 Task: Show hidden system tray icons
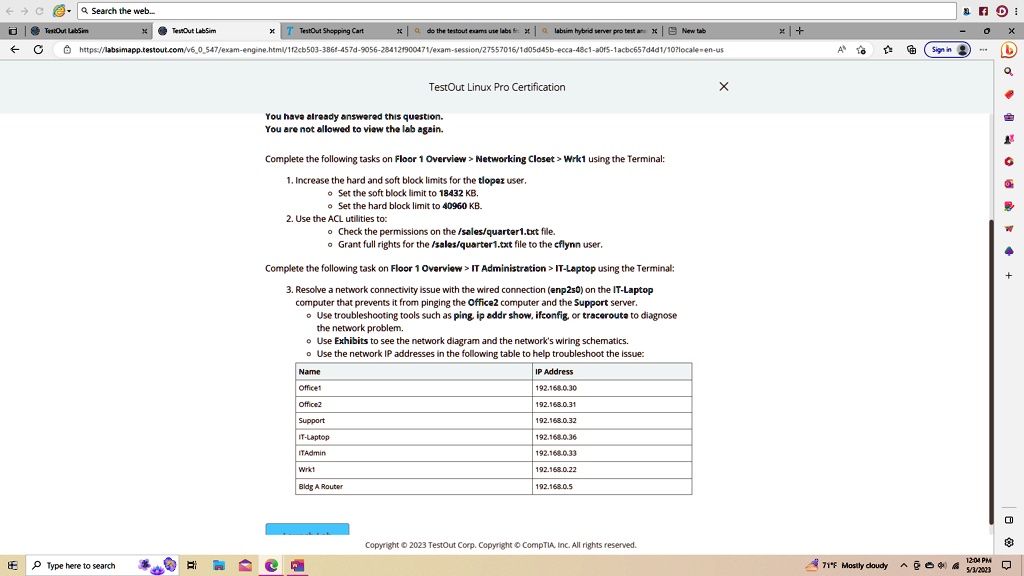pyautogui.click(x=904, y=566)
